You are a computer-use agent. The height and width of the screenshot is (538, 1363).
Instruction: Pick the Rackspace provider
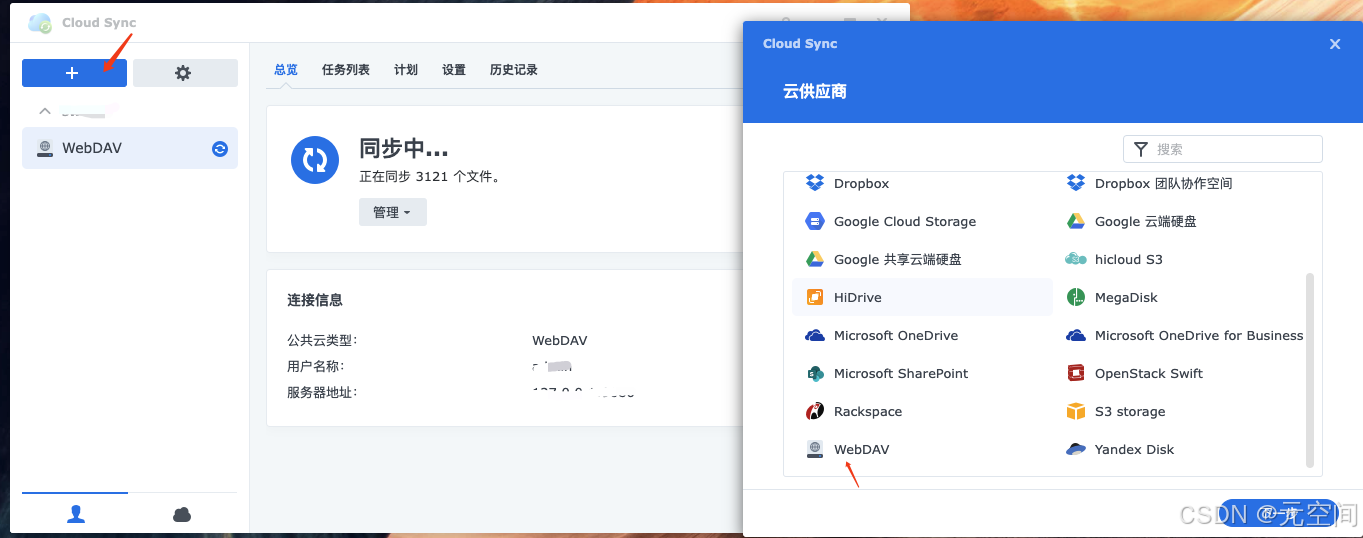pyautogui.click(x=922, y=412)
